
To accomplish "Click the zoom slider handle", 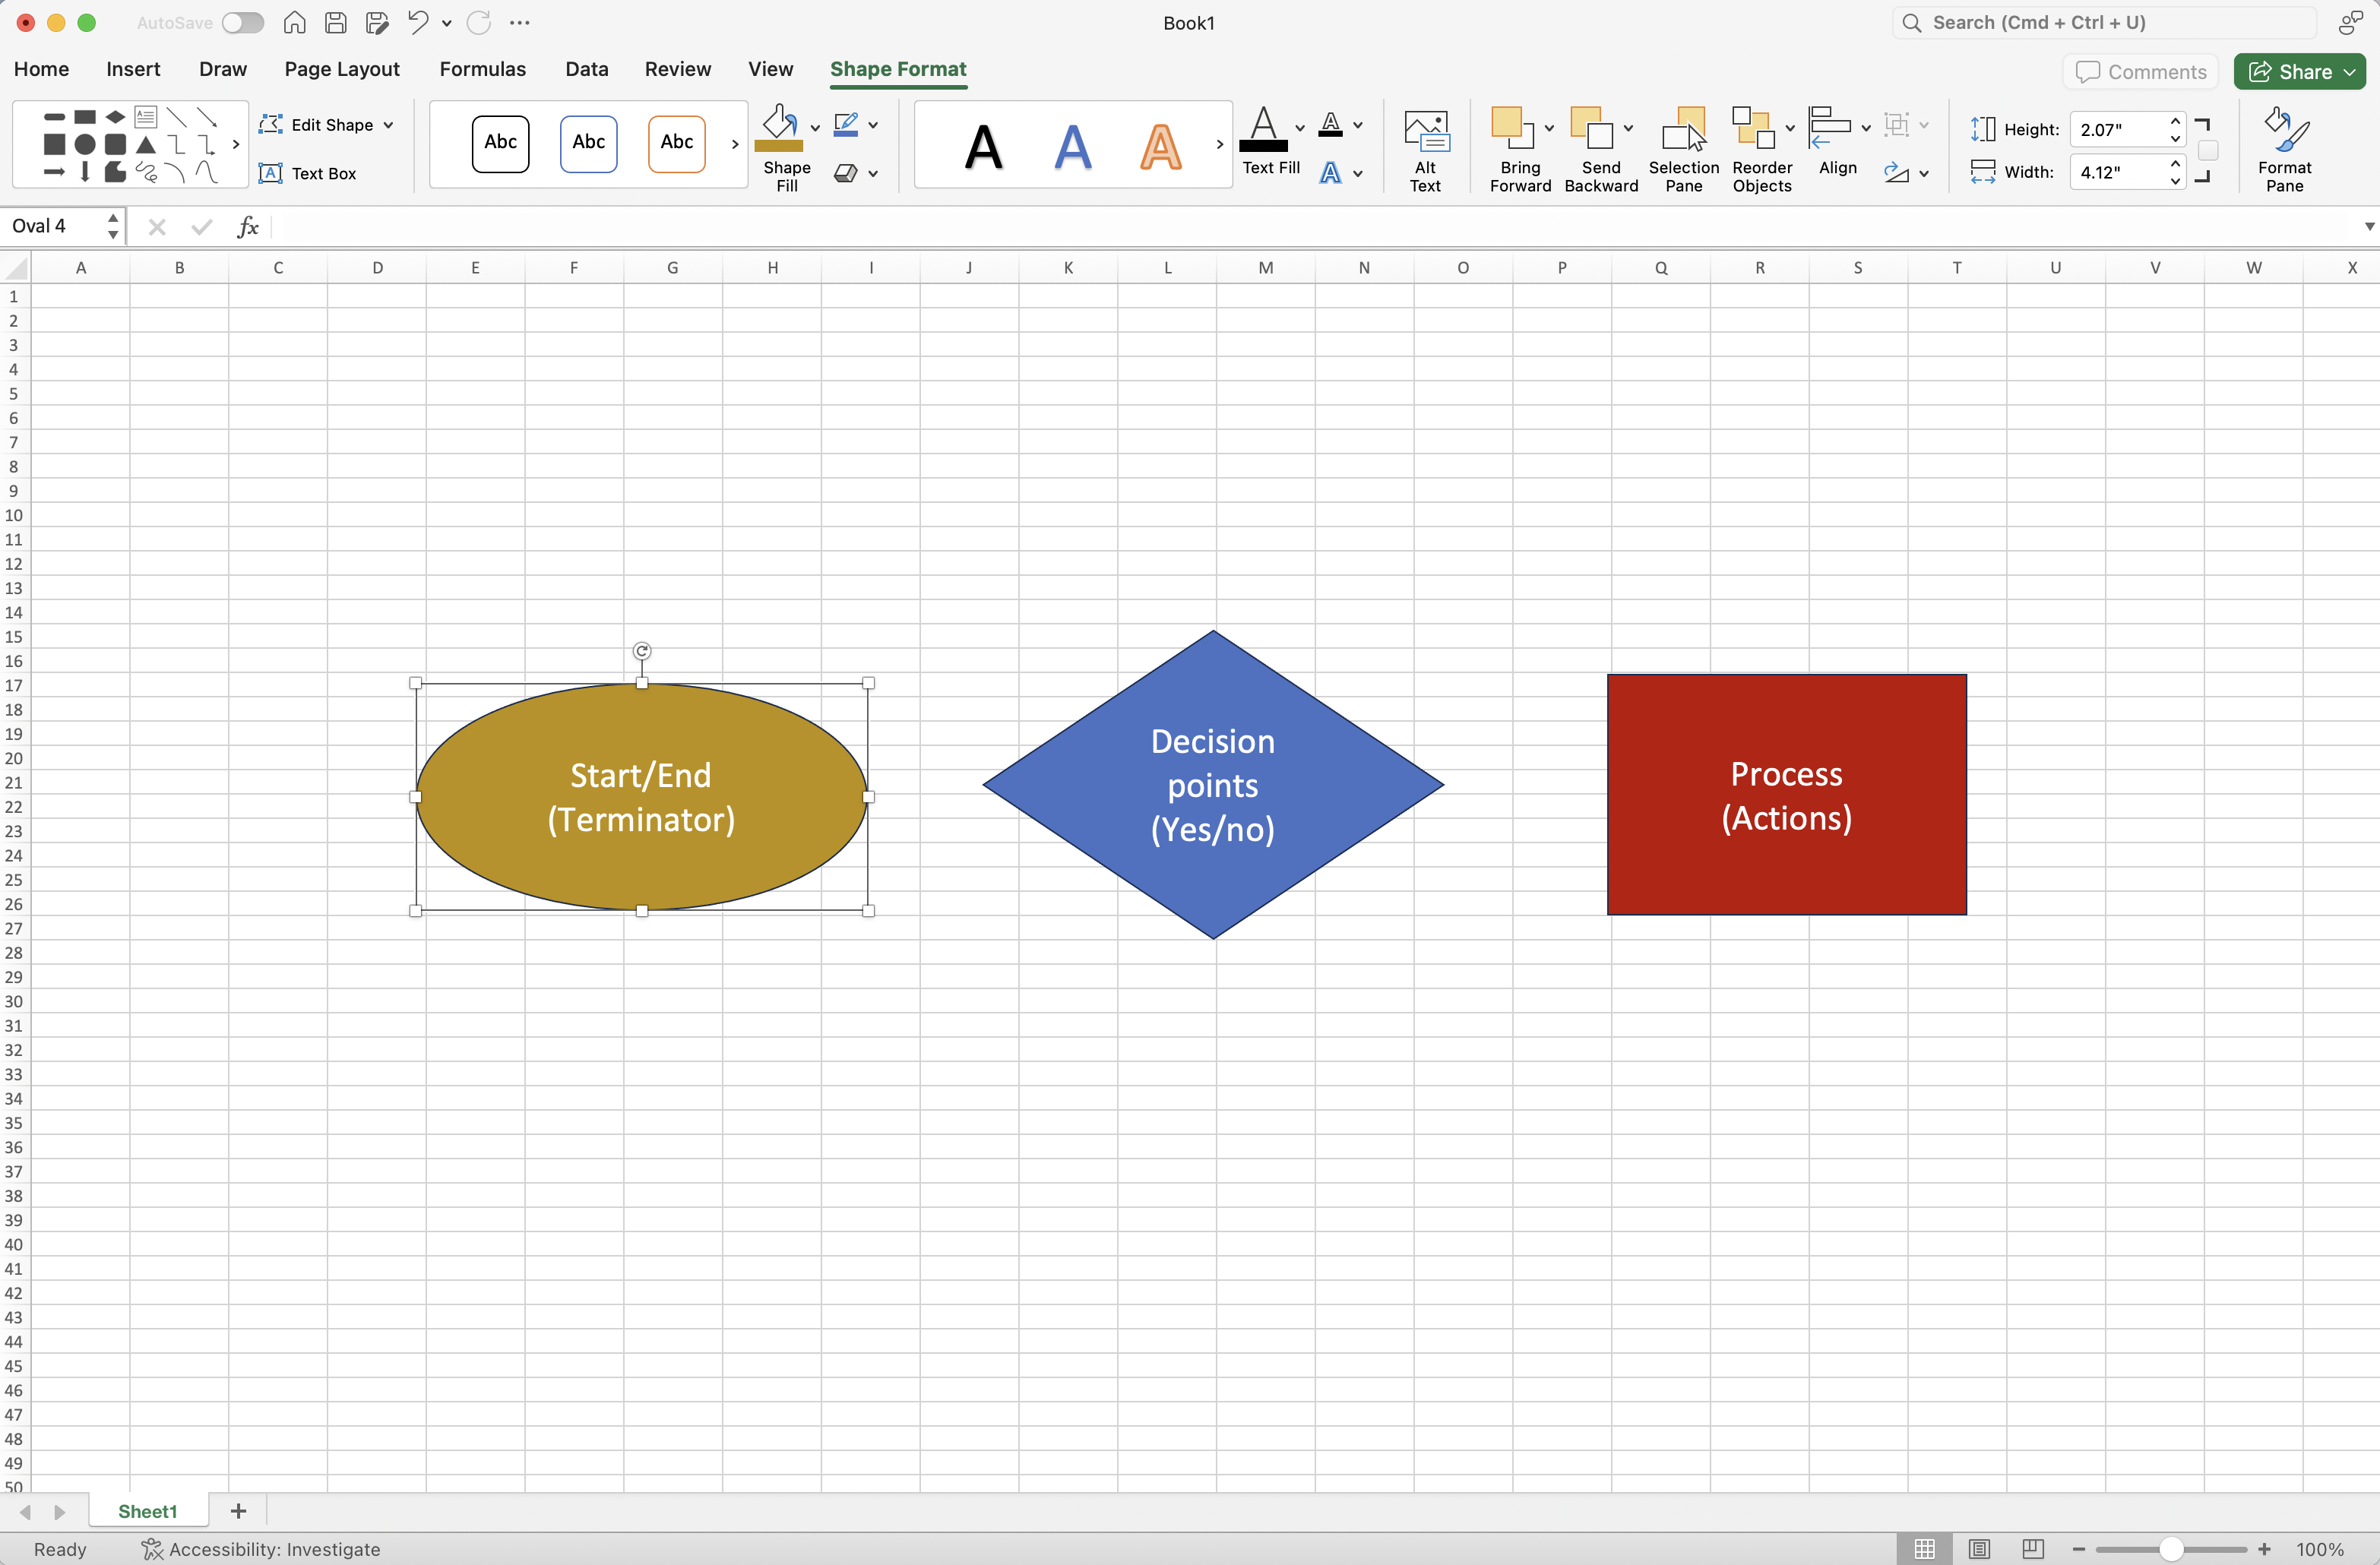I will pos(2170,1549).
